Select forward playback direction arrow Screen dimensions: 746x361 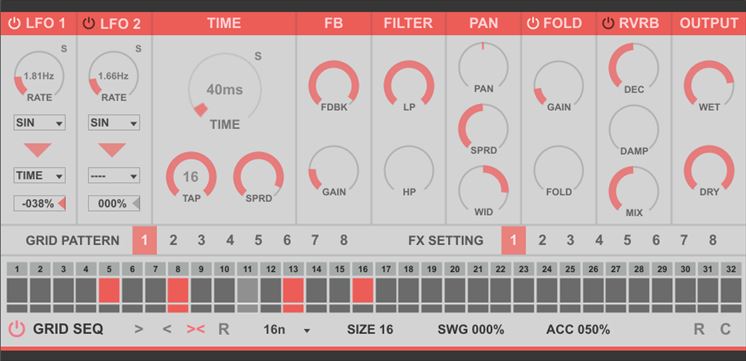click(x=138, y=329)
